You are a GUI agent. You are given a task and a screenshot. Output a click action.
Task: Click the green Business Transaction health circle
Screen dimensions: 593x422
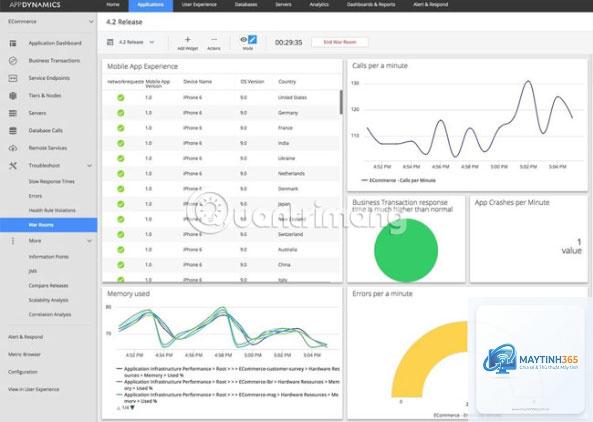point(406,250)
